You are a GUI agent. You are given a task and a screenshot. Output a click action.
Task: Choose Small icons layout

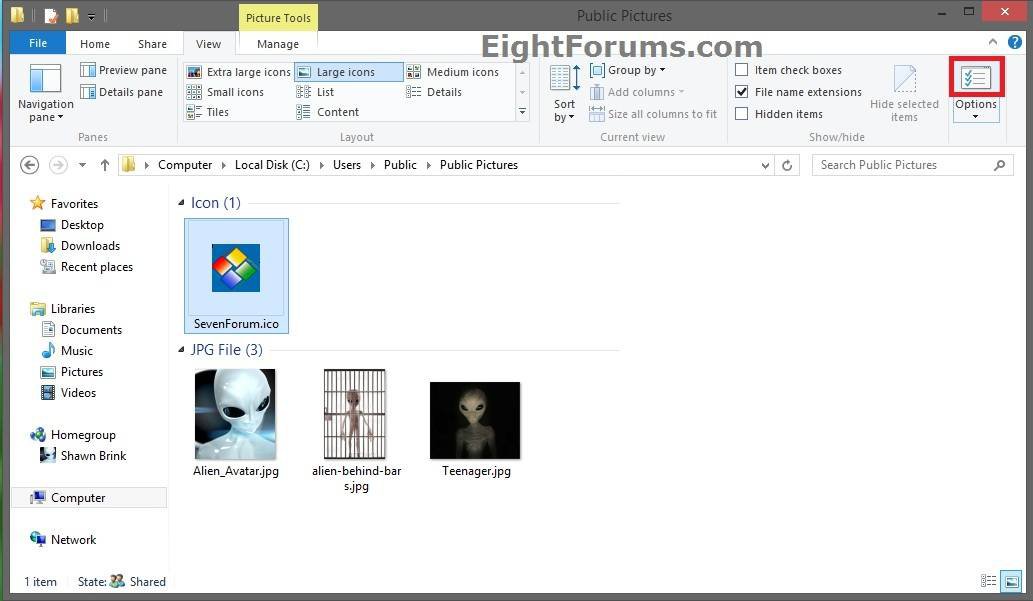225,92
